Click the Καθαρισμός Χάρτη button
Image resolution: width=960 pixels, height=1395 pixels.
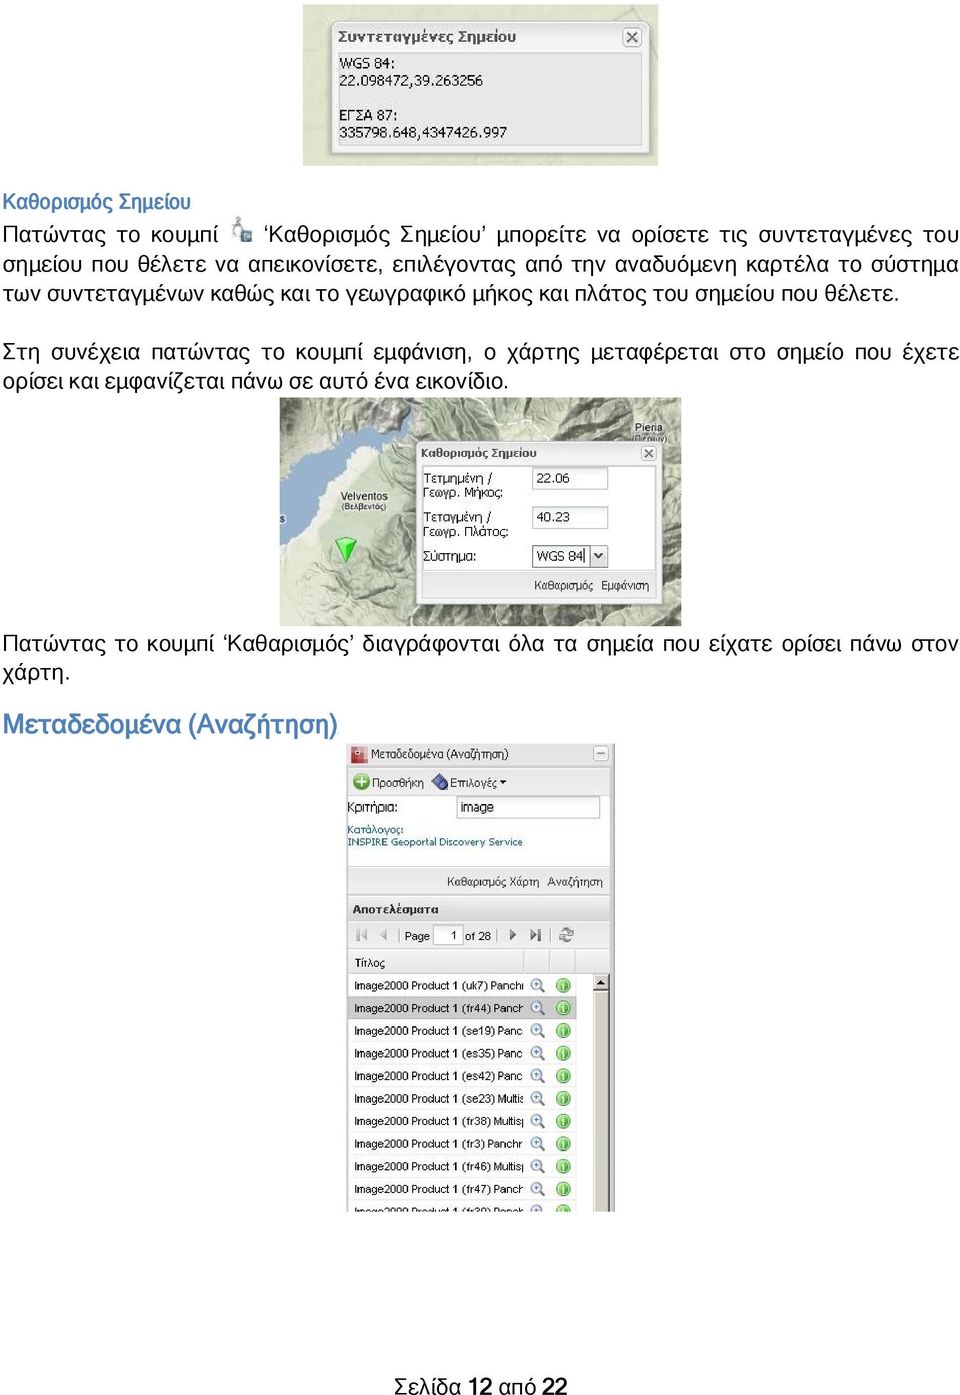click(x=492, y=881)
